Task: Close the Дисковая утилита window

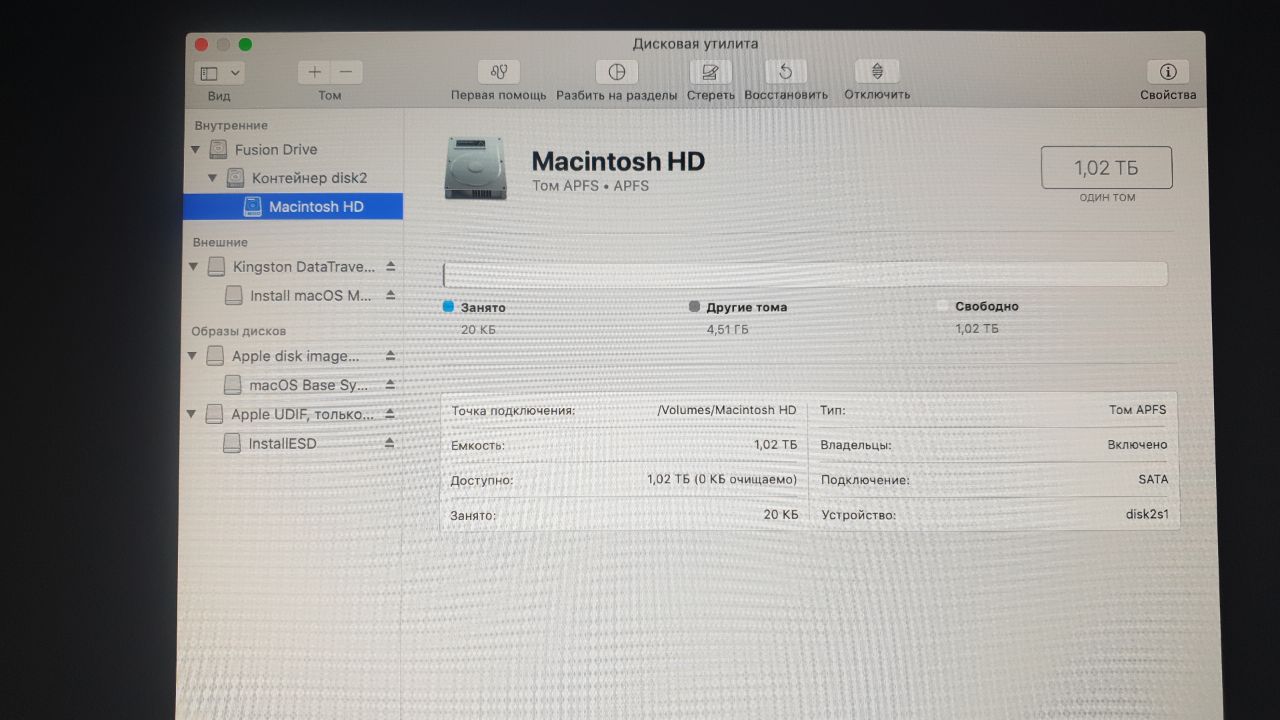Action: pyautogui.click(x=201, y=44)
